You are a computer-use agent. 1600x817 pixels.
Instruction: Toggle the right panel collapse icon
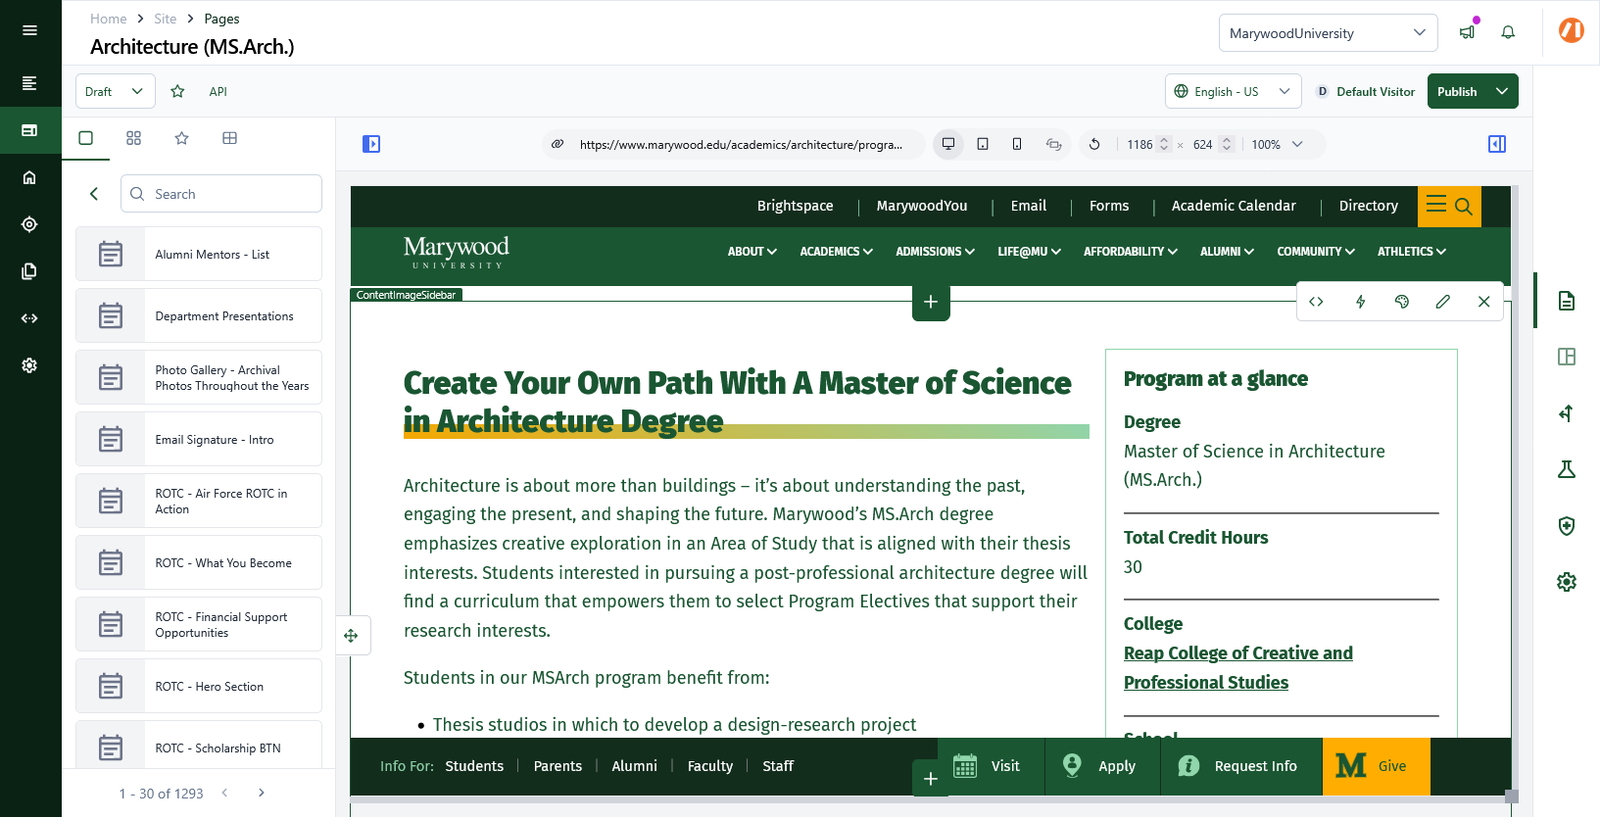1497,144
